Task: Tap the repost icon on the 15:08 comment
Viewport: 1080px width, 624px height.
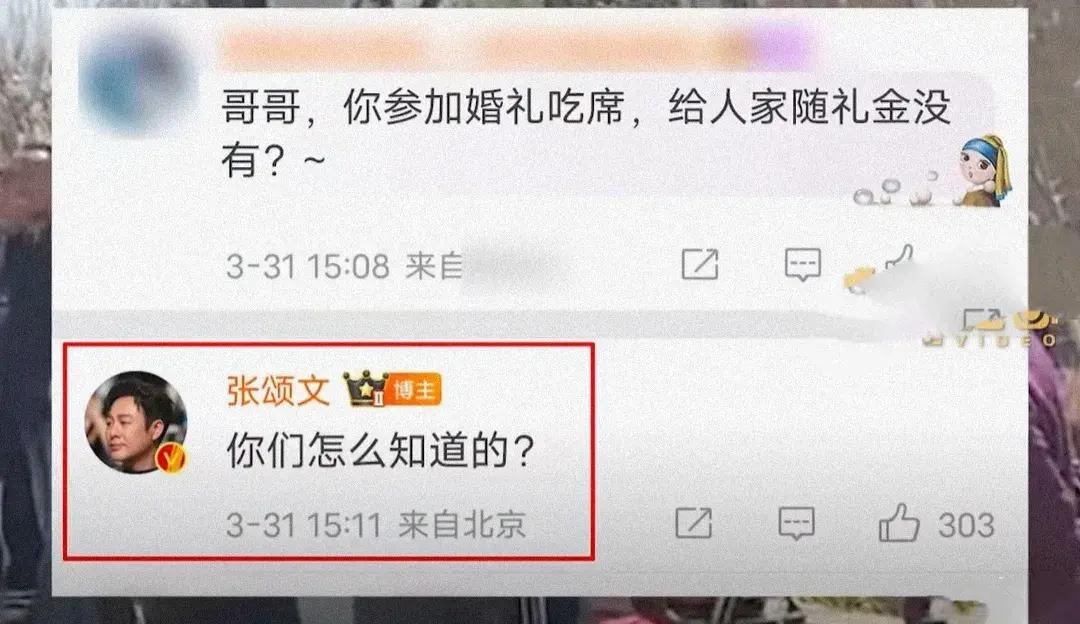Action: (x=700, y=264)
